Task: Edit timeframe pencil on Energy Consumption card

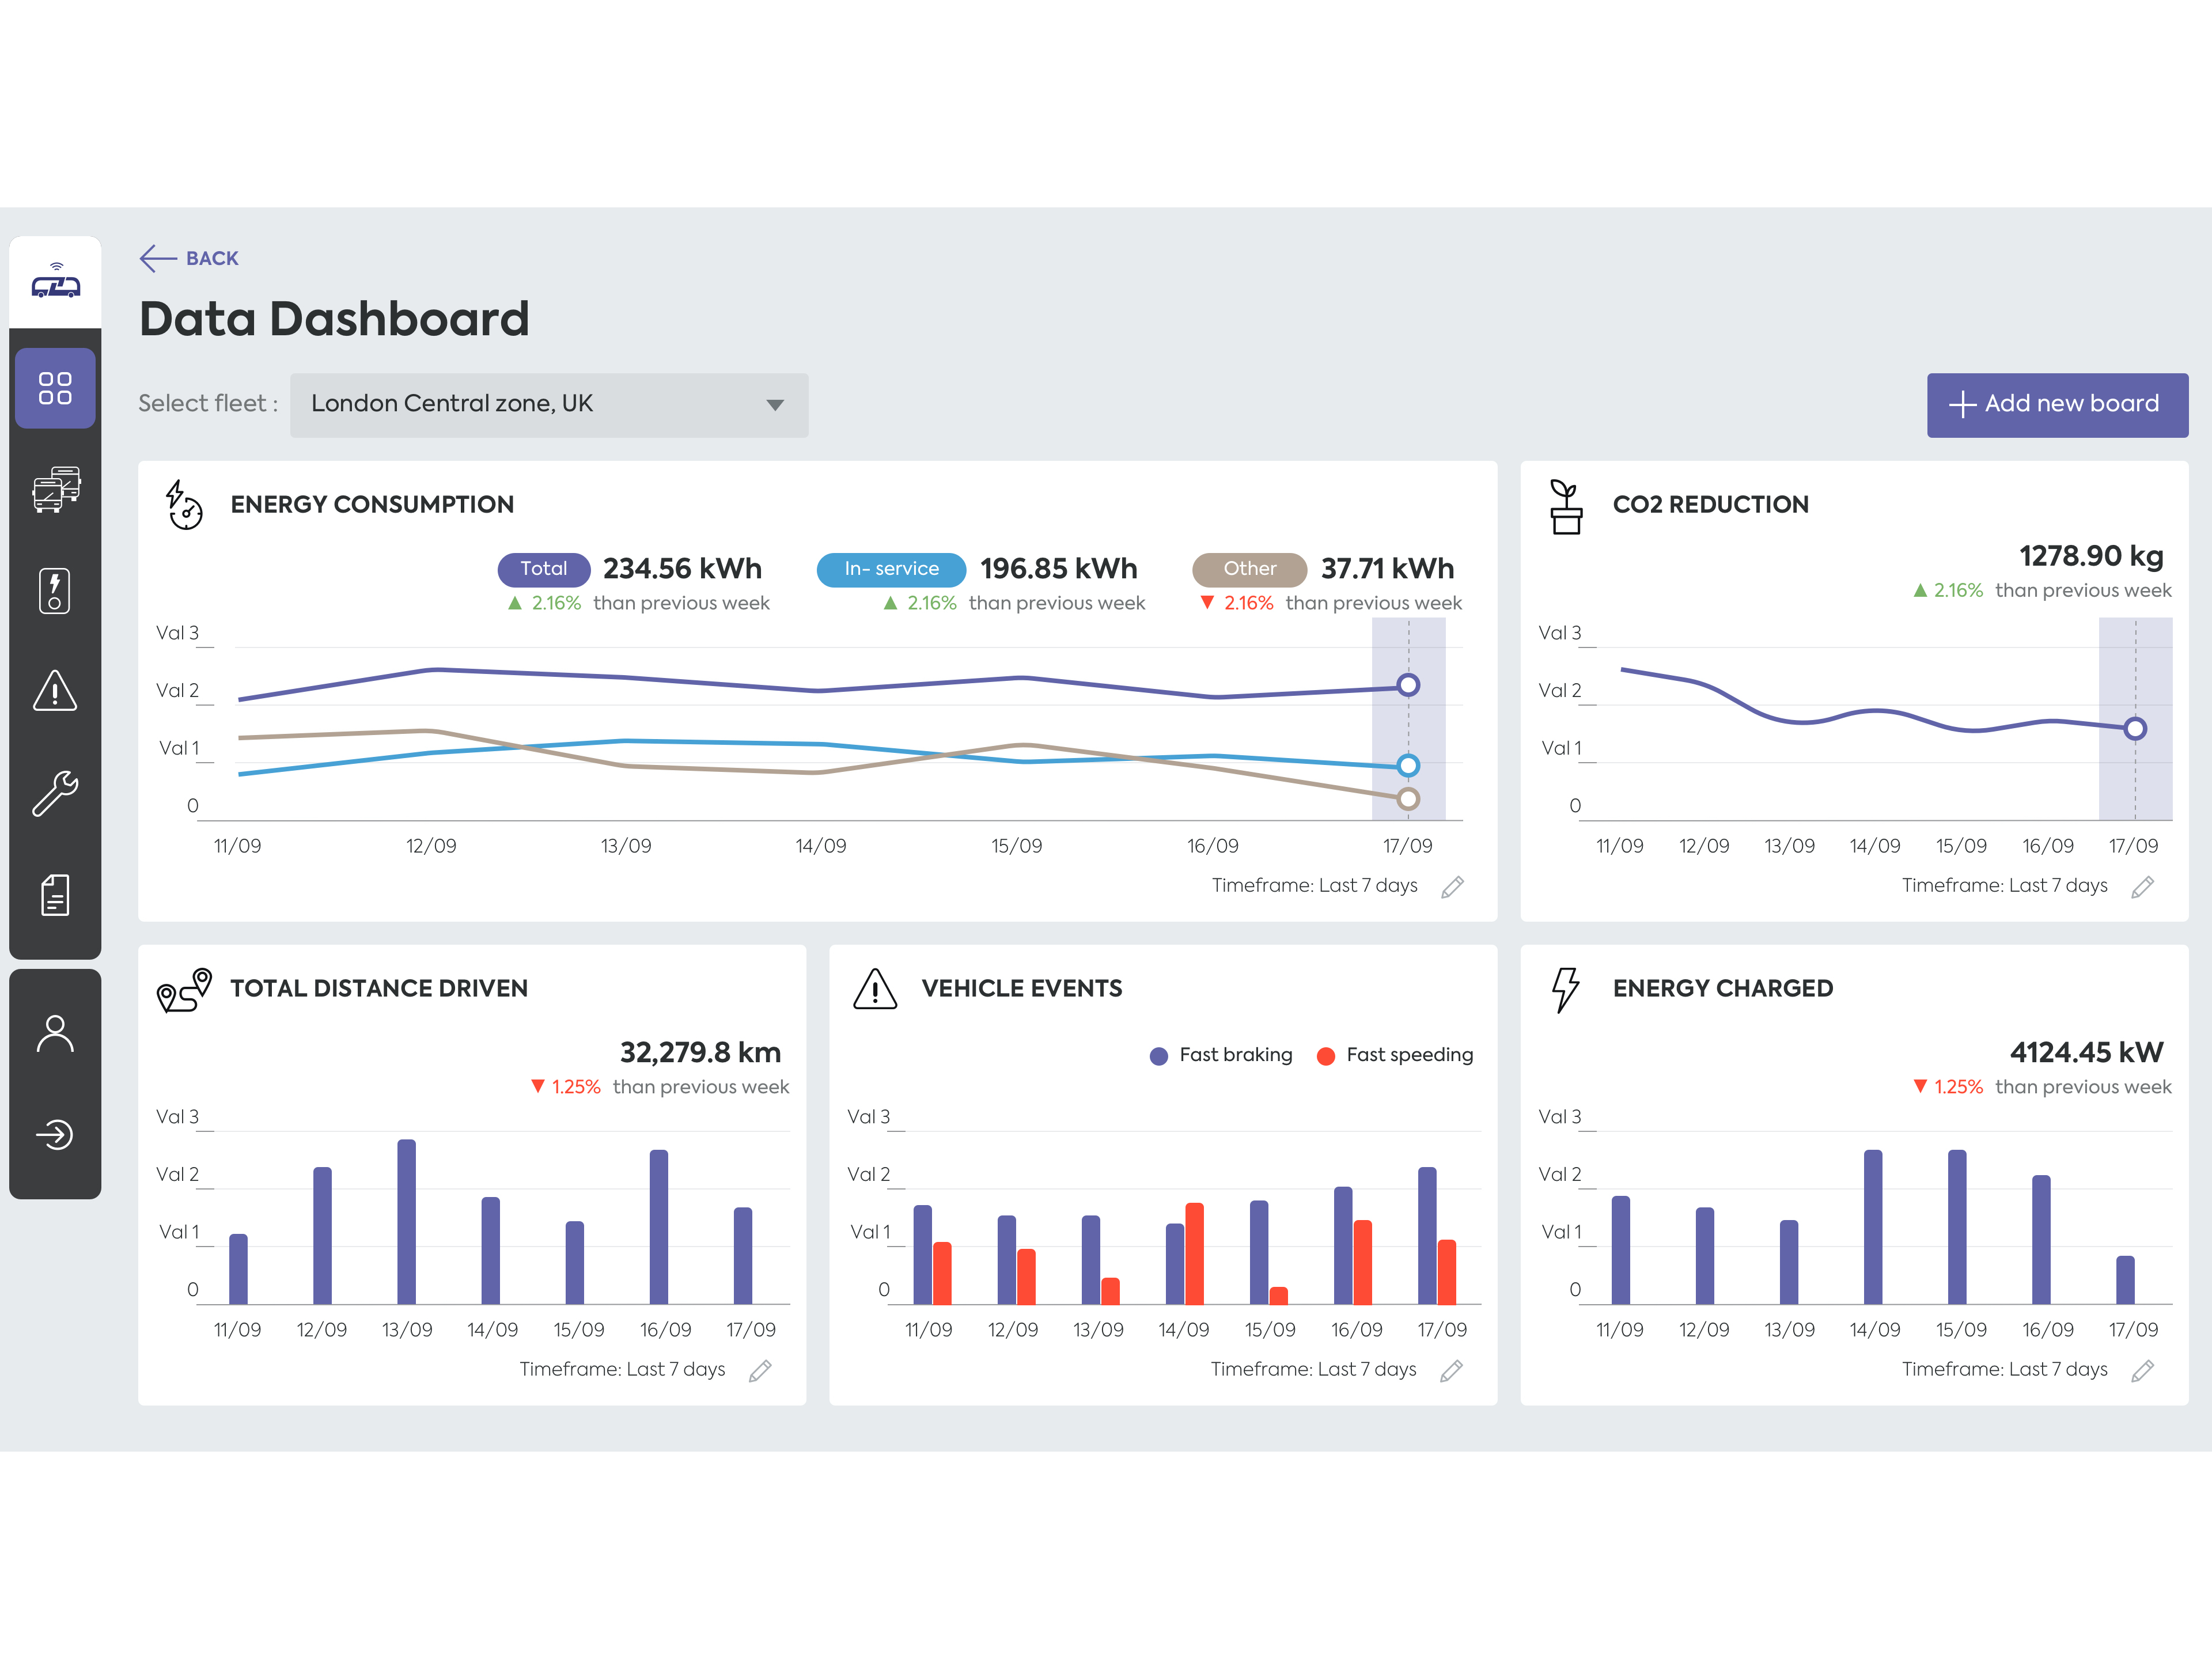Action: (1452, 887)
